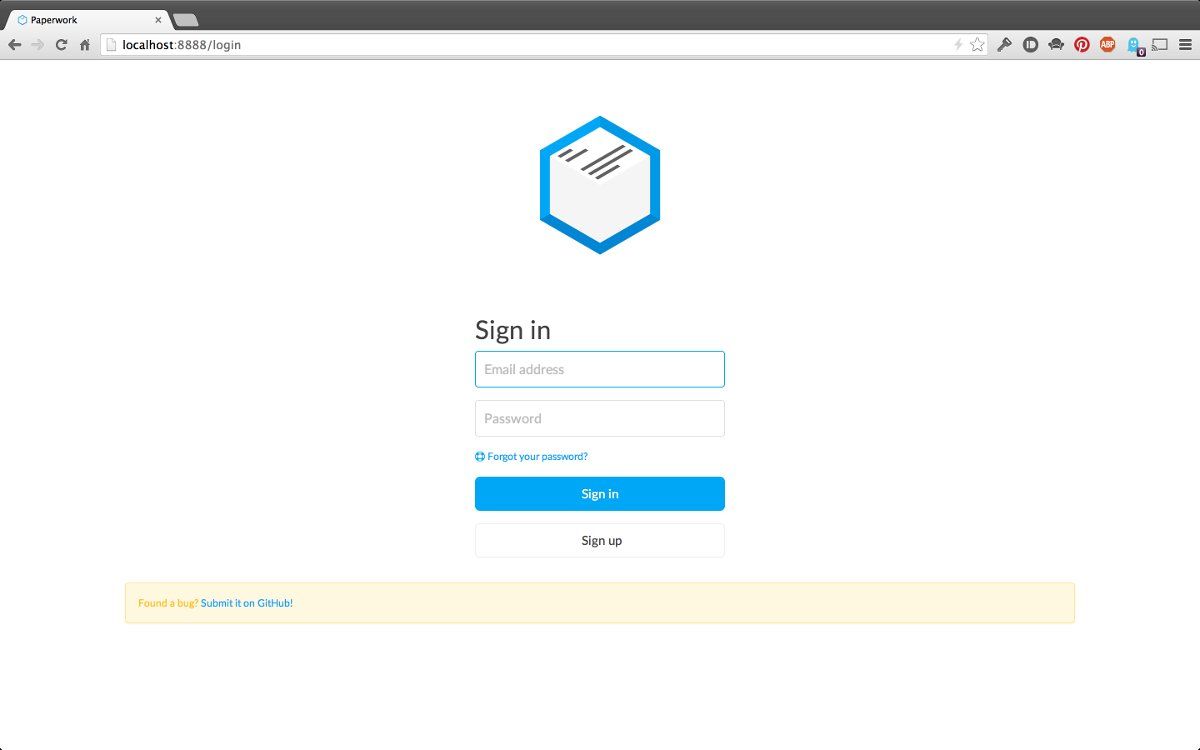This screenshot has height=750, width=1200.
Task: Click the Google Cast icon
Action: (1160, 45)
